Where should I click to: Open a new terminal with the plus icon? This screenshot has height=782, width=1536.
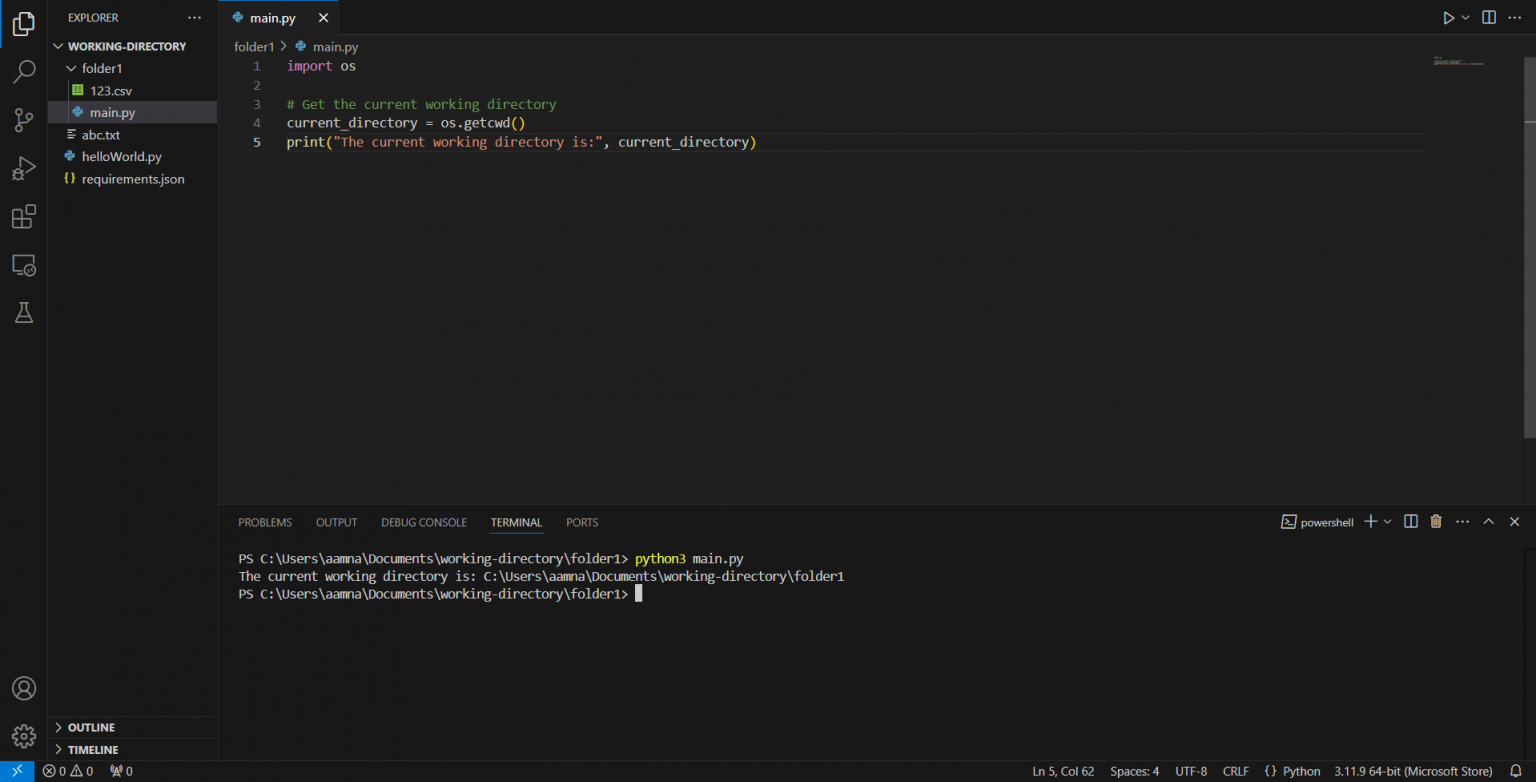click(x=1369, y=521)
